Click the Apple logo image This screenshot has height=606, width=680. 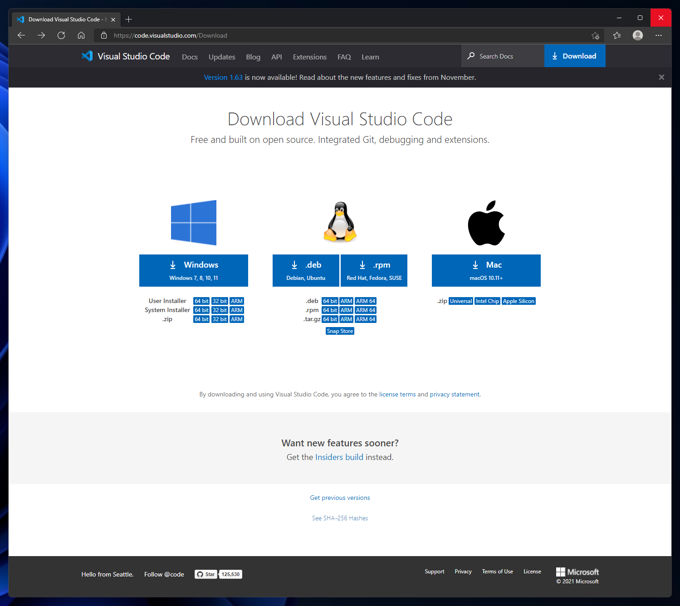click(486, 223)
